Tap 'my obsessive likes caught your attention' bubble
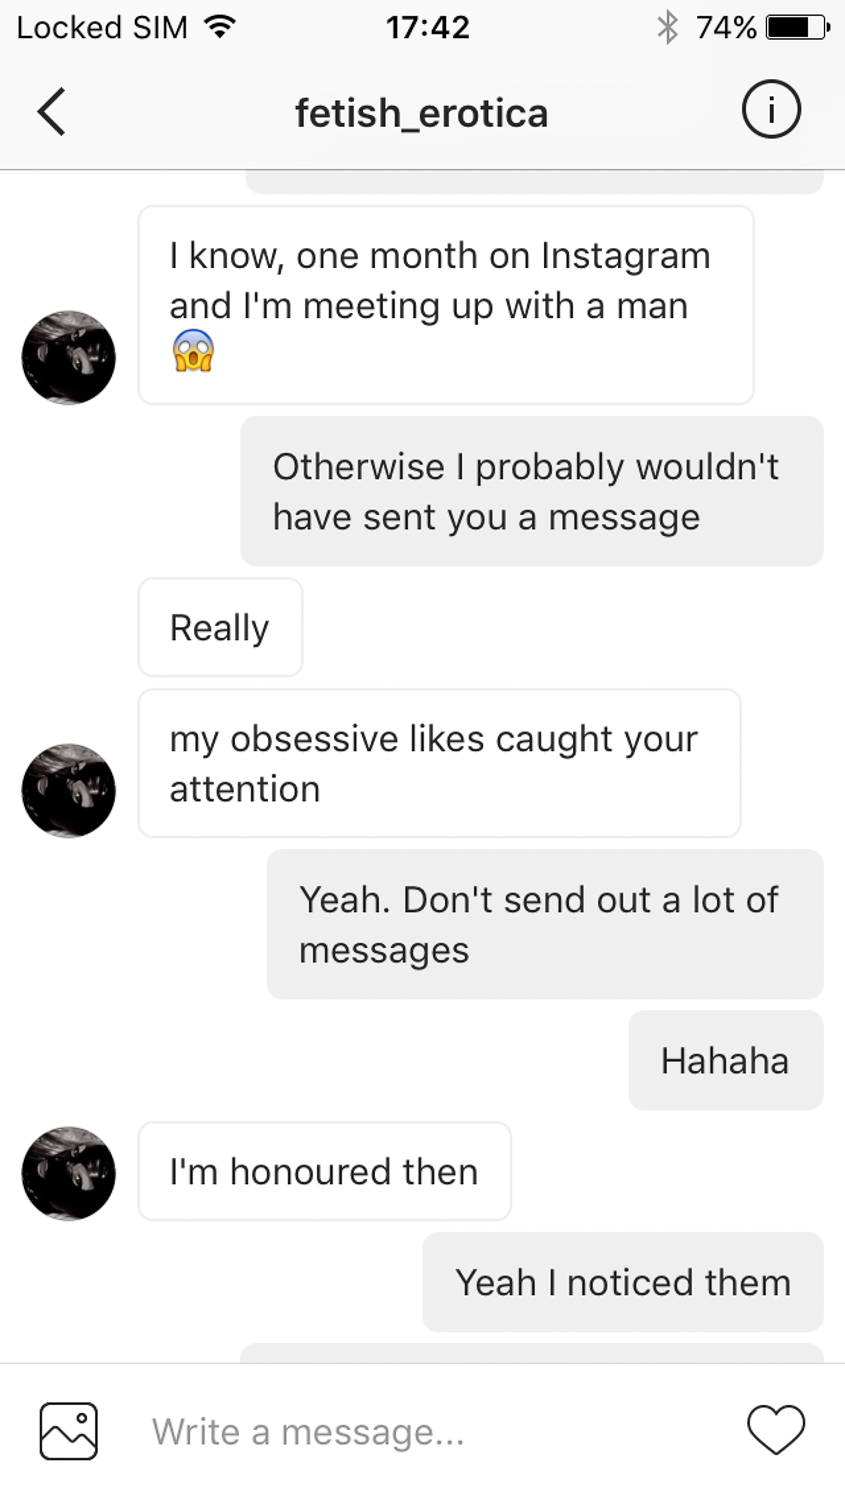 point(439,763)
